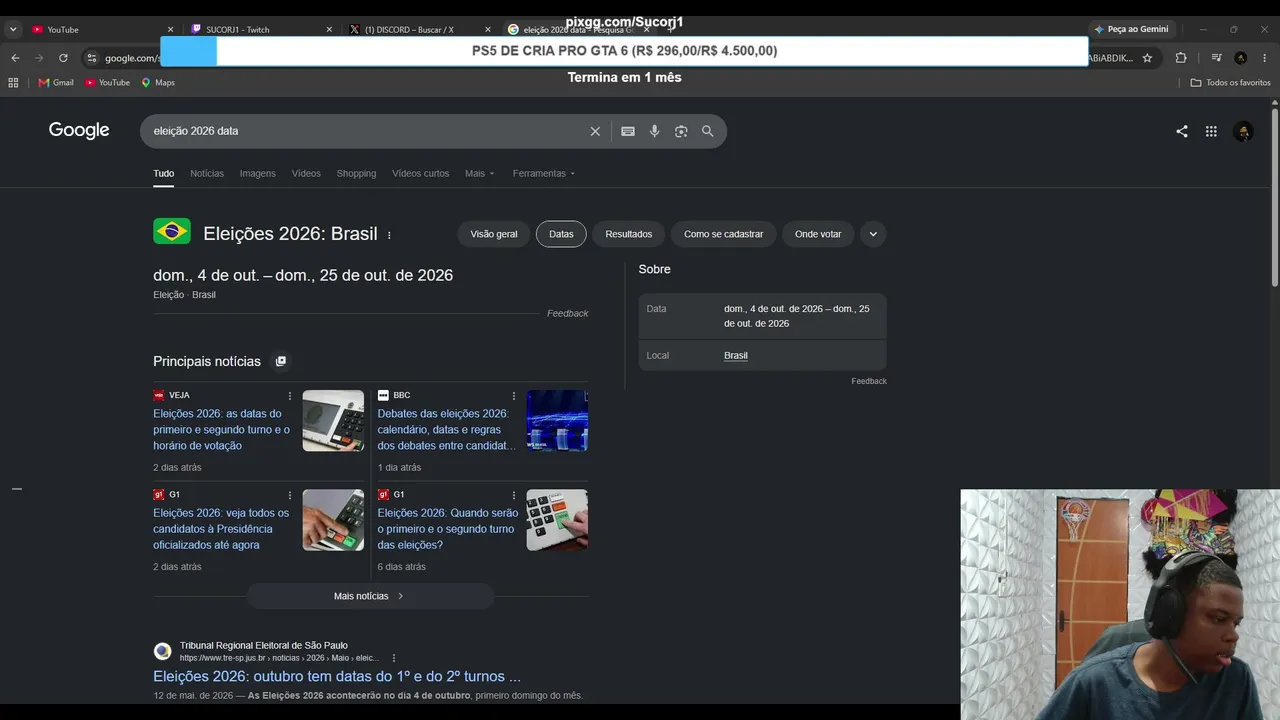Select the Resultados chip
This screenshot has width=1280, height=720.
(x=629, y=234)
